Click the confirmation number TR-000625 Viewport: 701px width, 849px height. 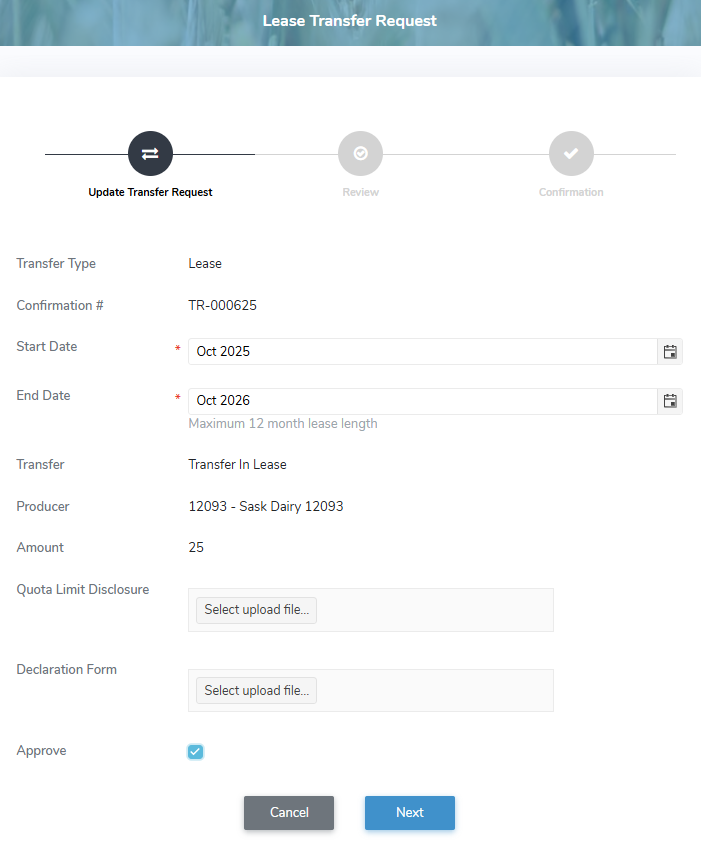(223, 305)
